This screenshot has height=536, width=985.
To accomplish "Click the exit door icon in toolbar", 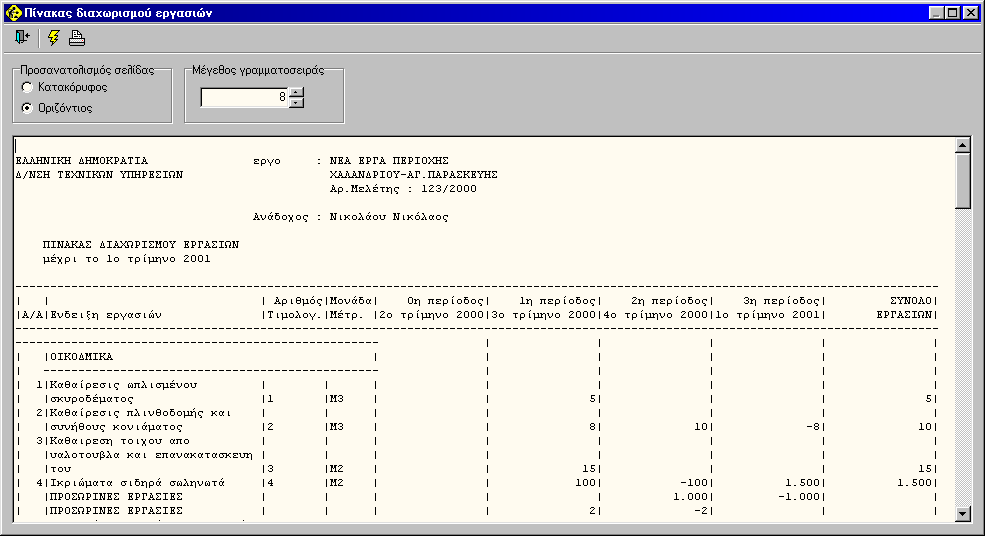I will (x=23, y=38).
